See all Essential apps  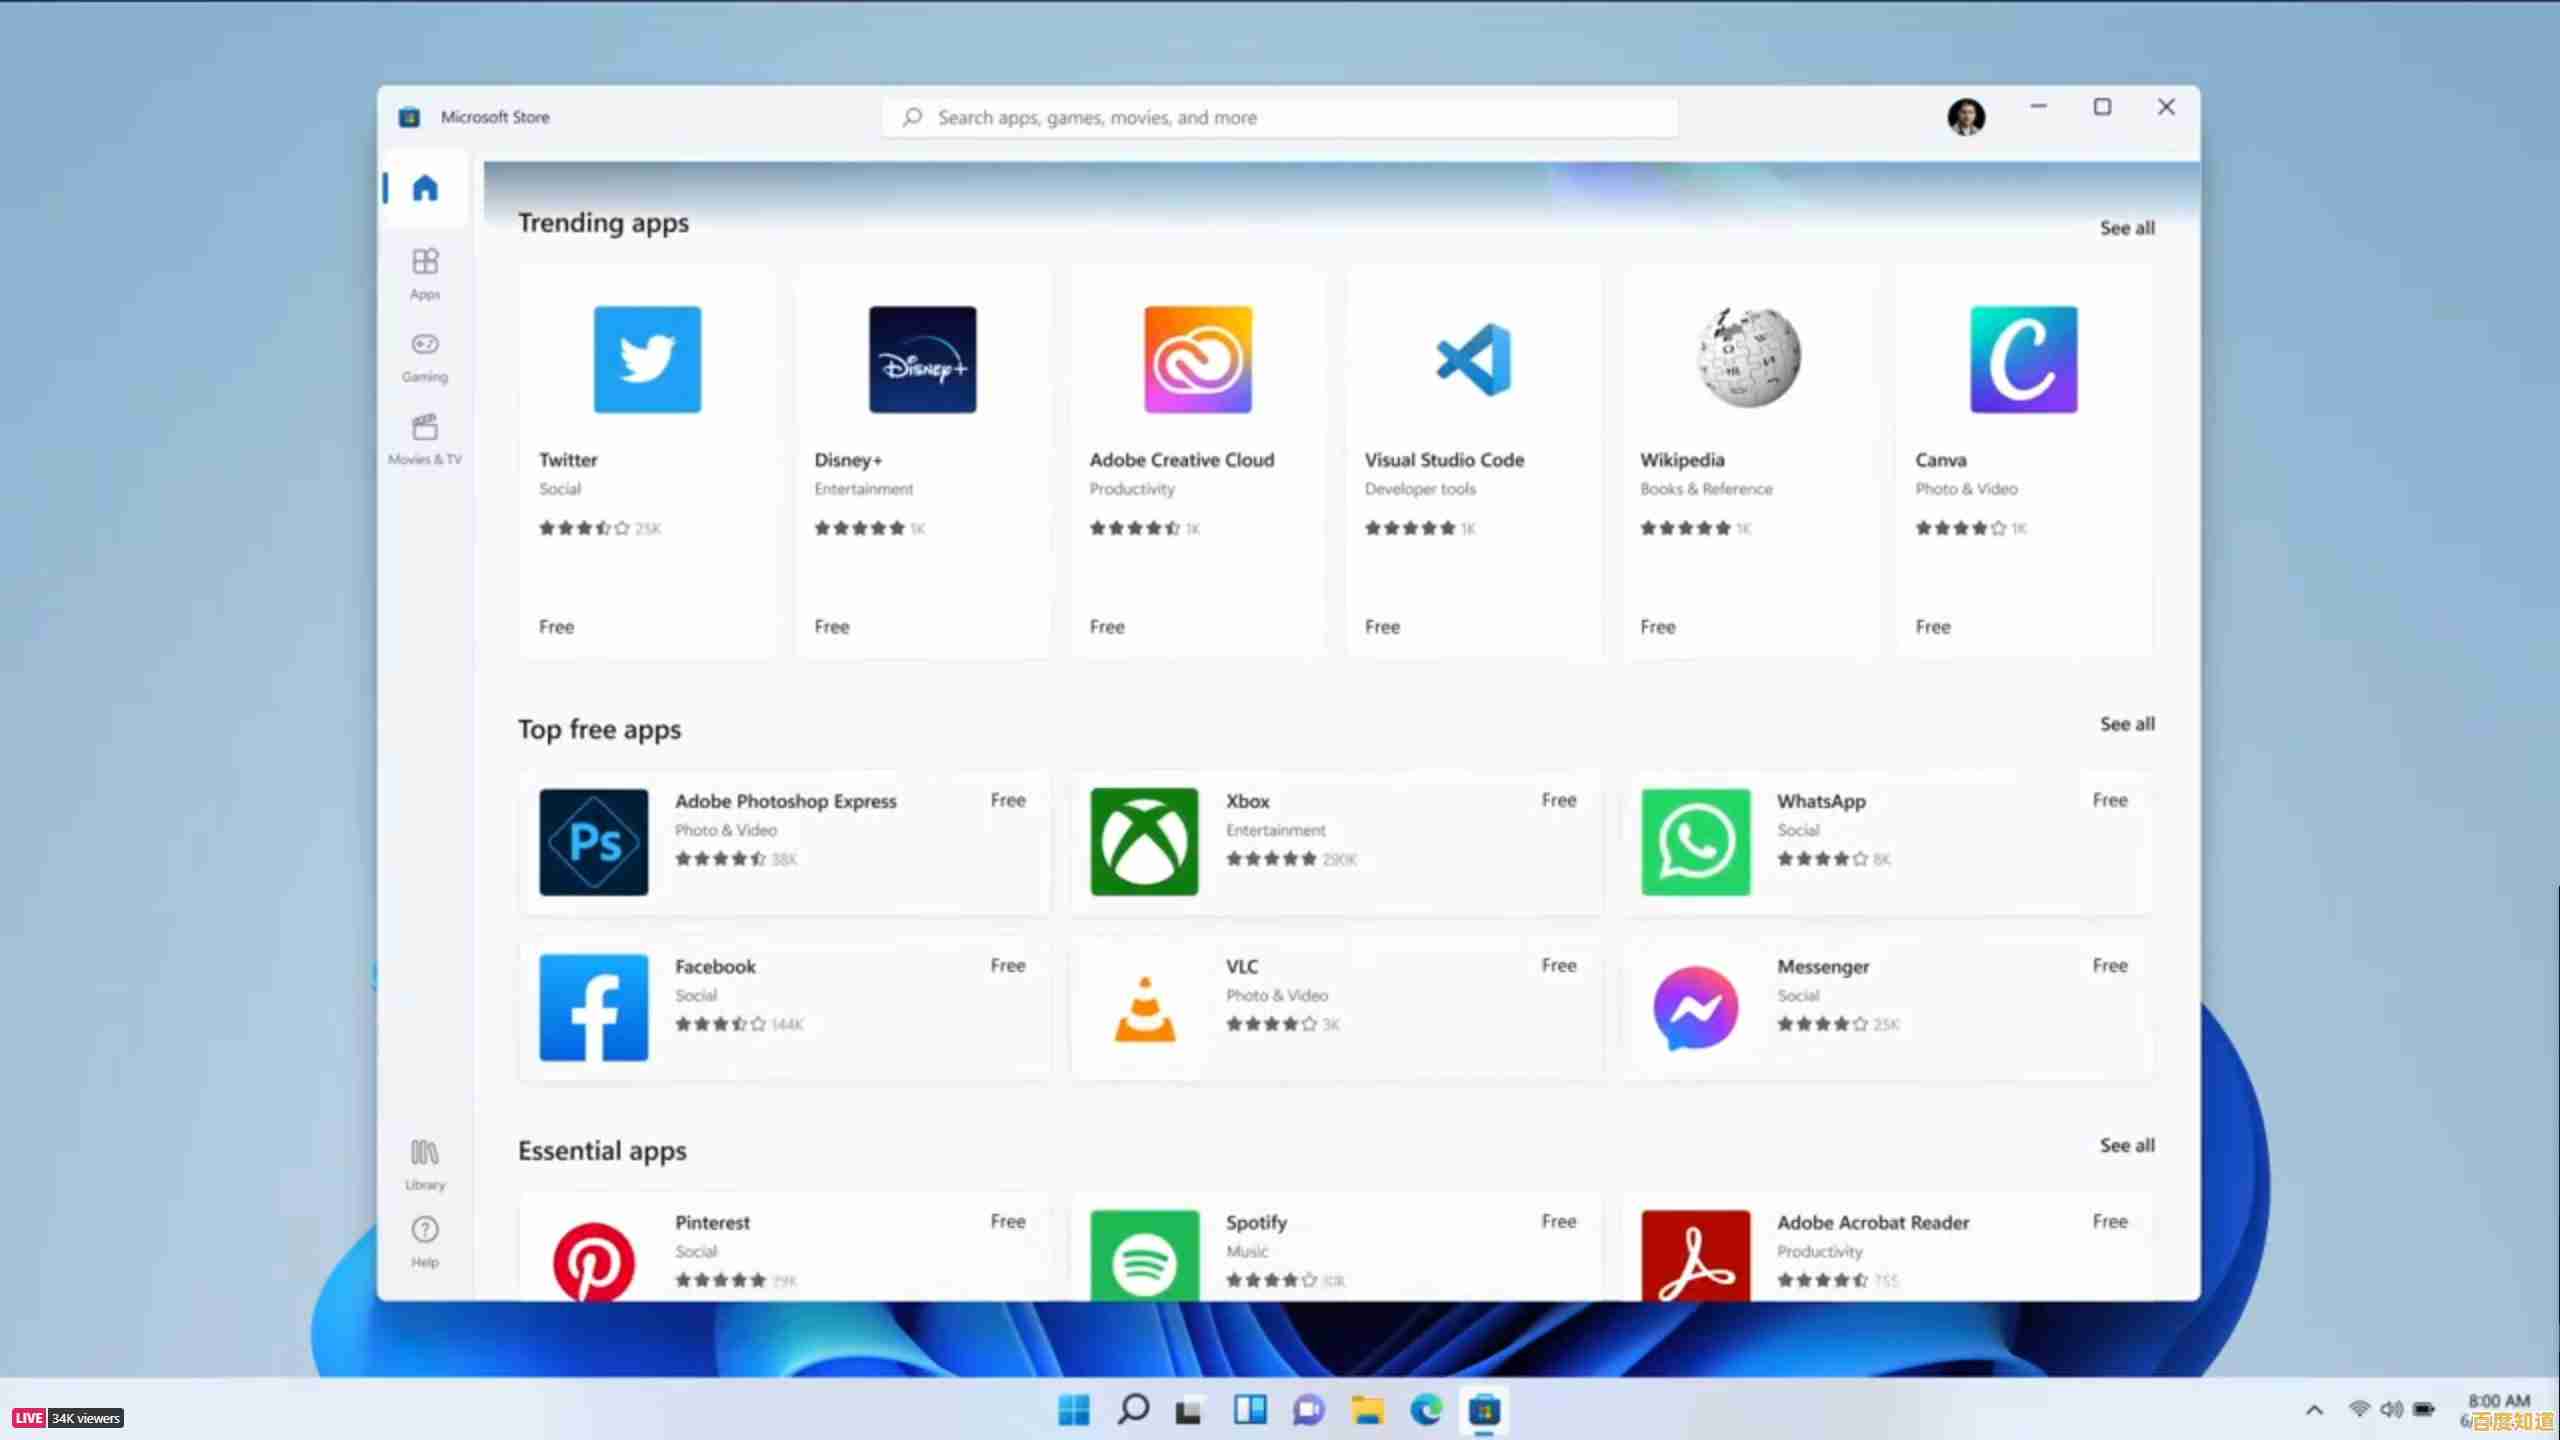point(2127,1145)
